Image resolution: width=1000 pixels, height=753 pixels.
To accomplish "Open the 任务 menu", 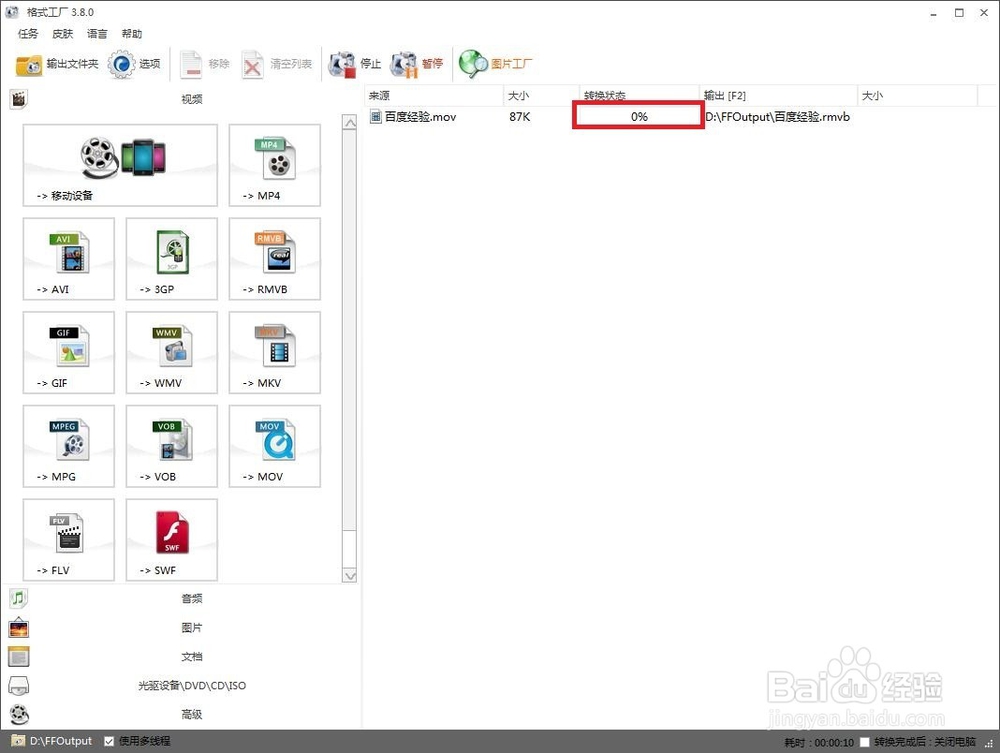I will click(27, 34).
